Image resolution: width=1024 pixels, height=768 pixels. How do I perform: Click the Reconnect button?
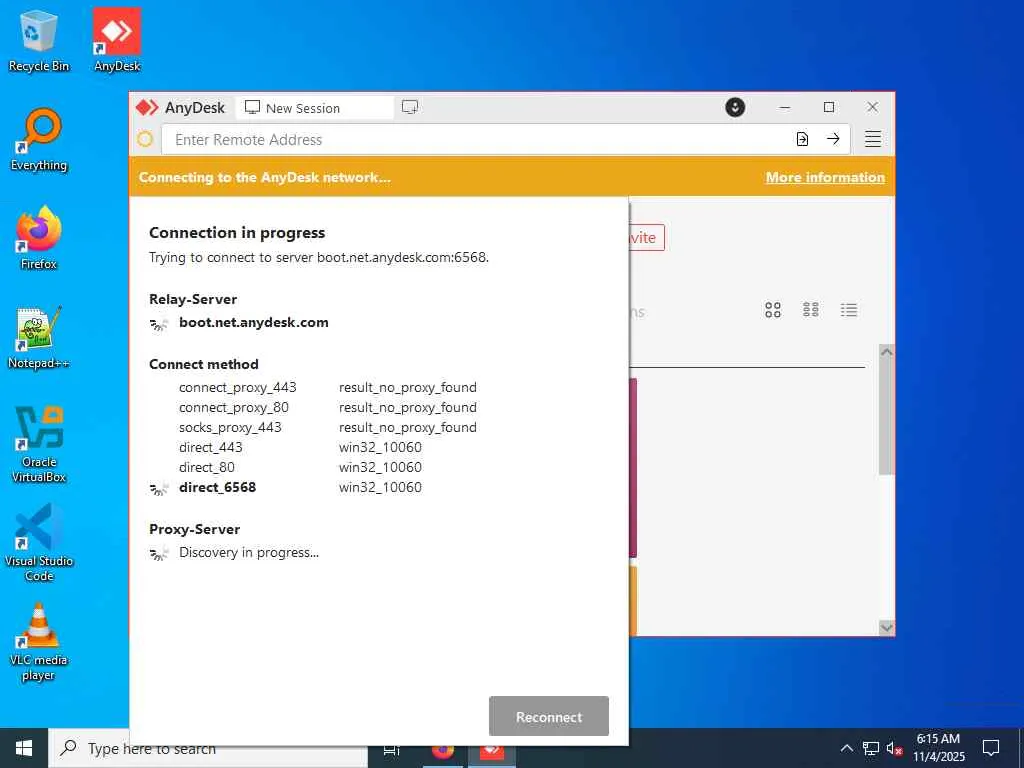point(549,716)
